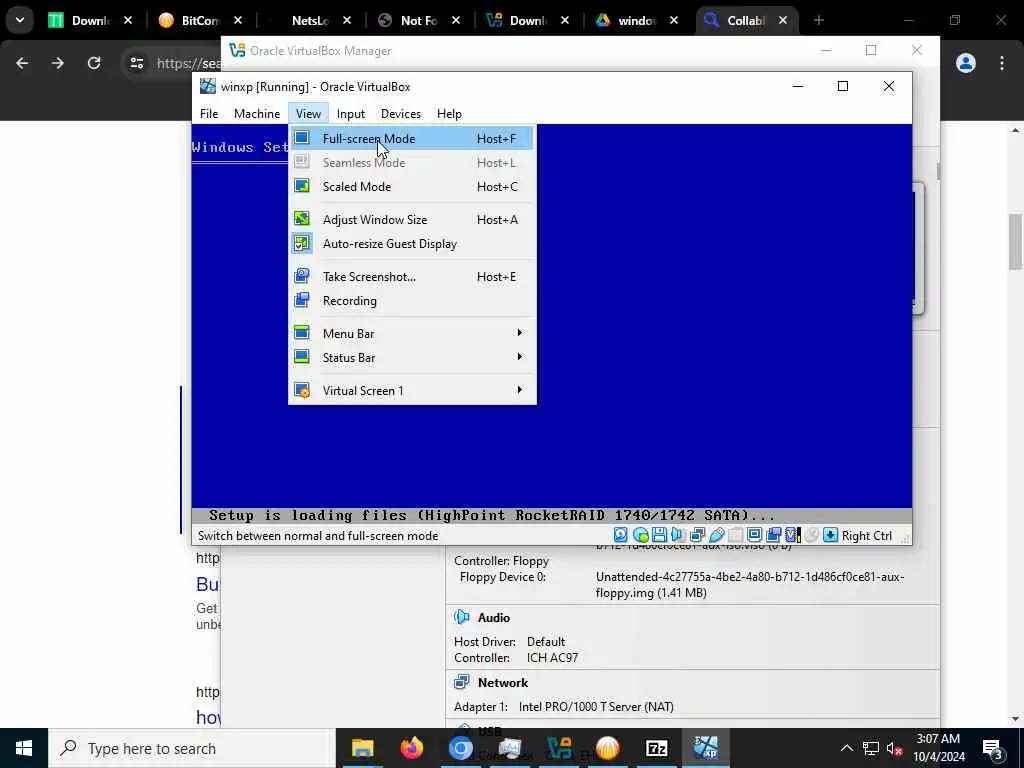Select Take Screenshot menu entry
Screen dimensions: 1024x768
[412, 276]
